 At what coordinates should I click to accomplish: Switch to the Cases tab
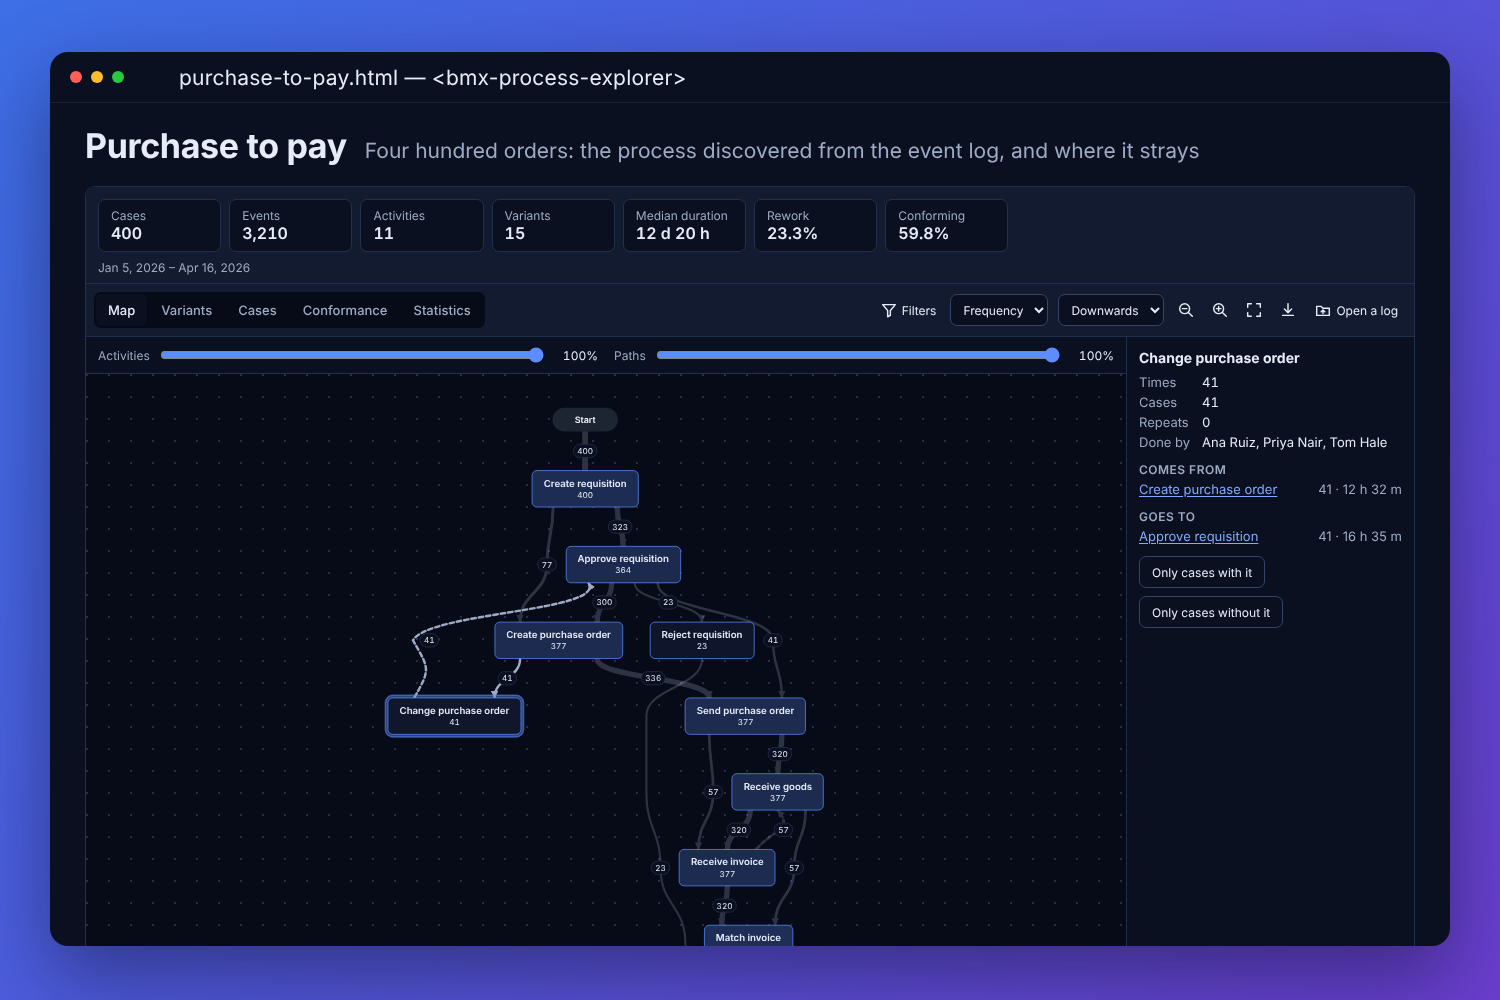(x=257, y=310)
